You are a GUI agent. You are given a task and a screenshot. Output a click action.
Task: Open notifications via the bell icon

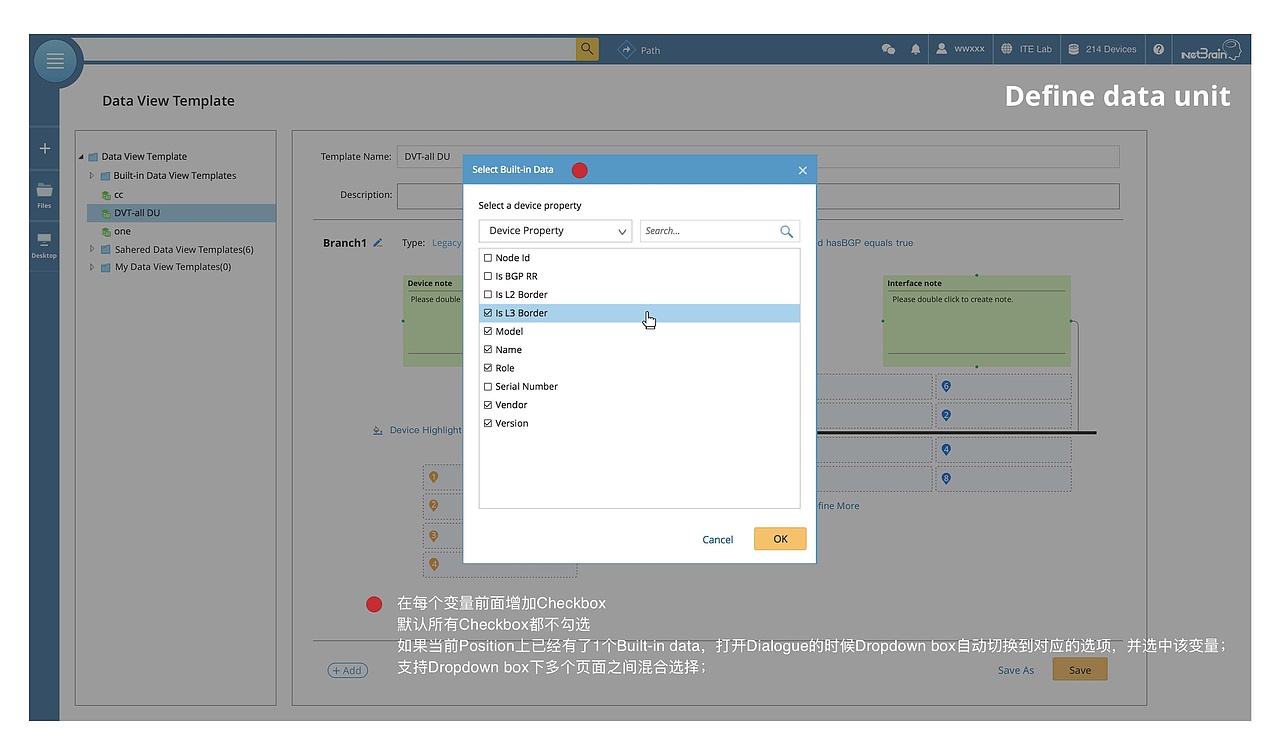(915, 48)
